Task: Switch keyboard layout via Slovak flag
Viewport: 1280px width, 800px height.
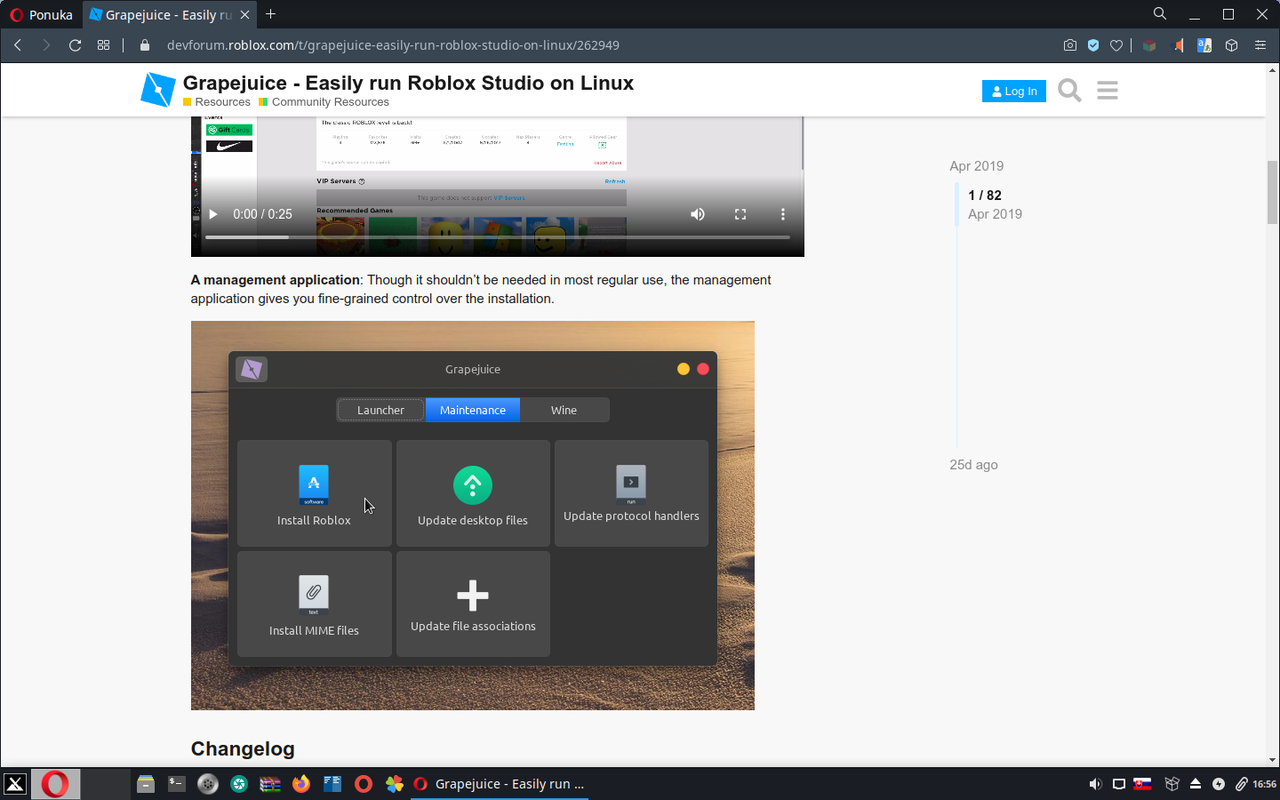Action: (x=1143, y=784)
